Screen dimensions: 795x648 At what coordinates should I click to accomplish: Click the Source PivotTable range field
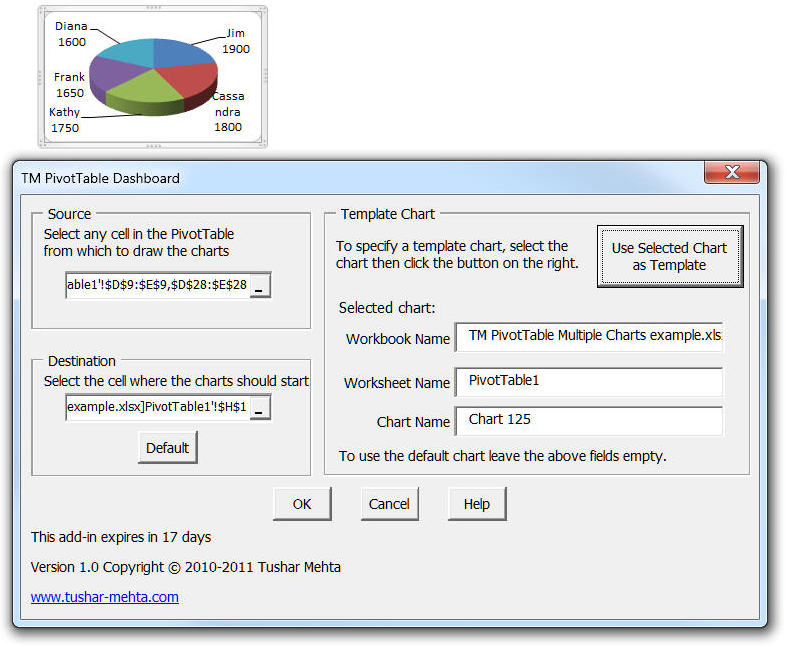click(x=157, y=286)
